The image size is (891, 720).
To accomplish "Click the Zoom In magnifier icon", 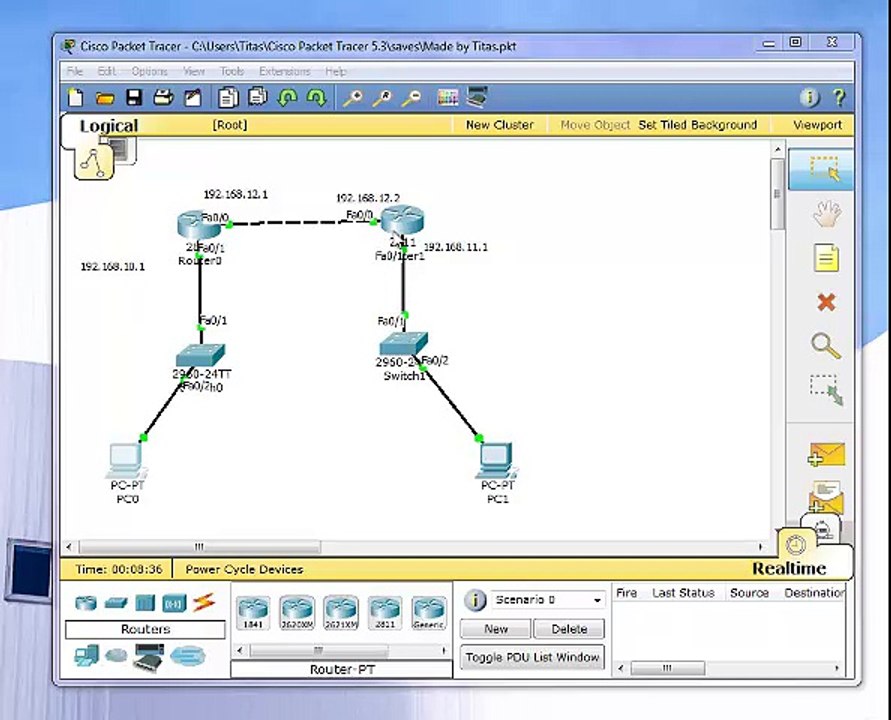I will [352, 98].
